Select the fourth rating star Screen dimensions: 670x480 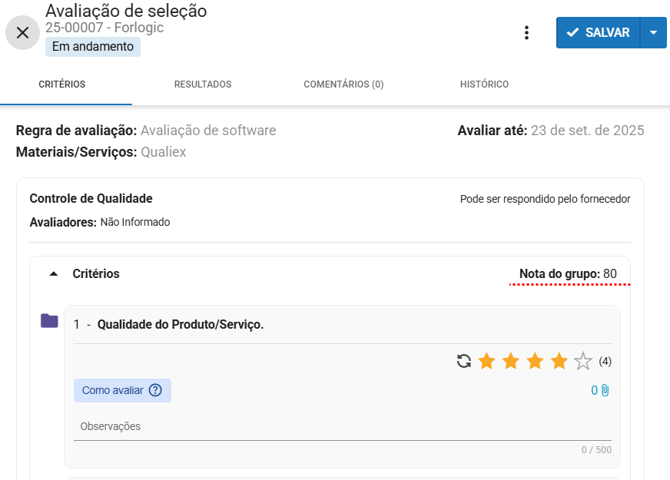coord(559,361)
